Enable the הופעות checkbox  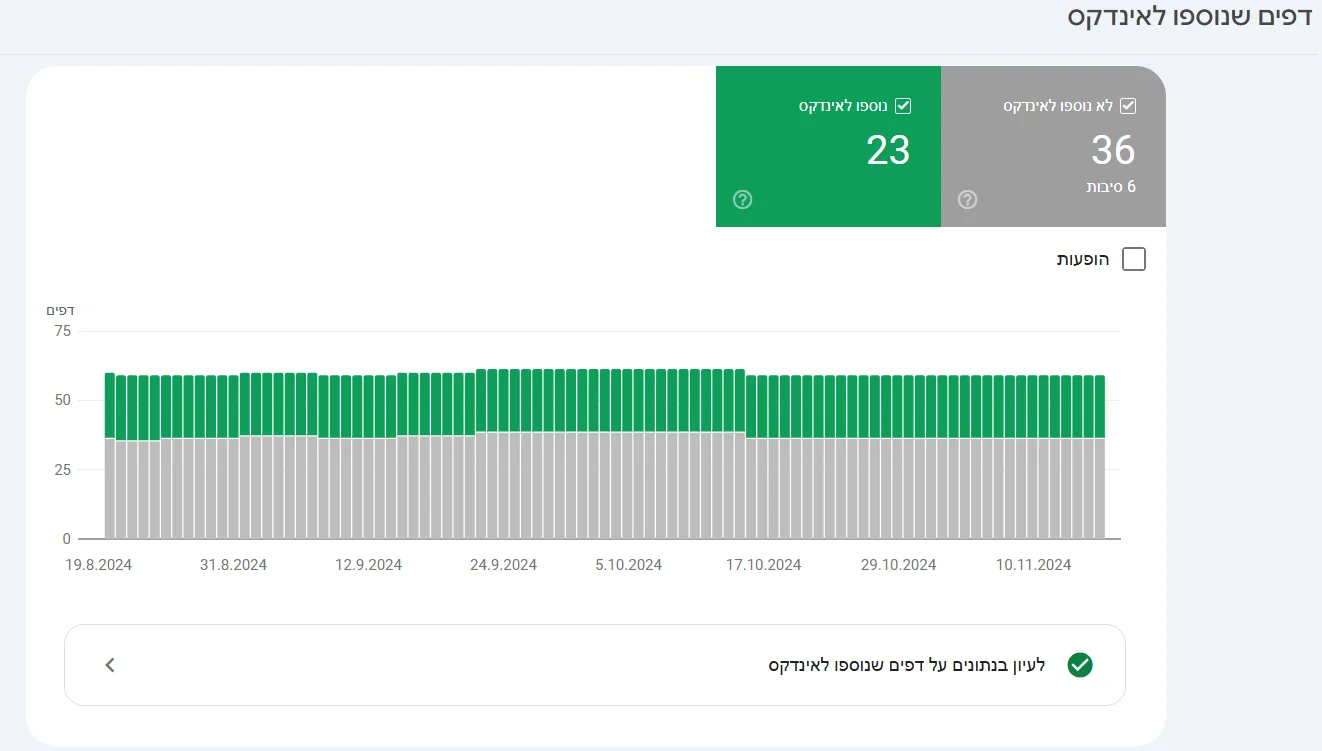1134,260
